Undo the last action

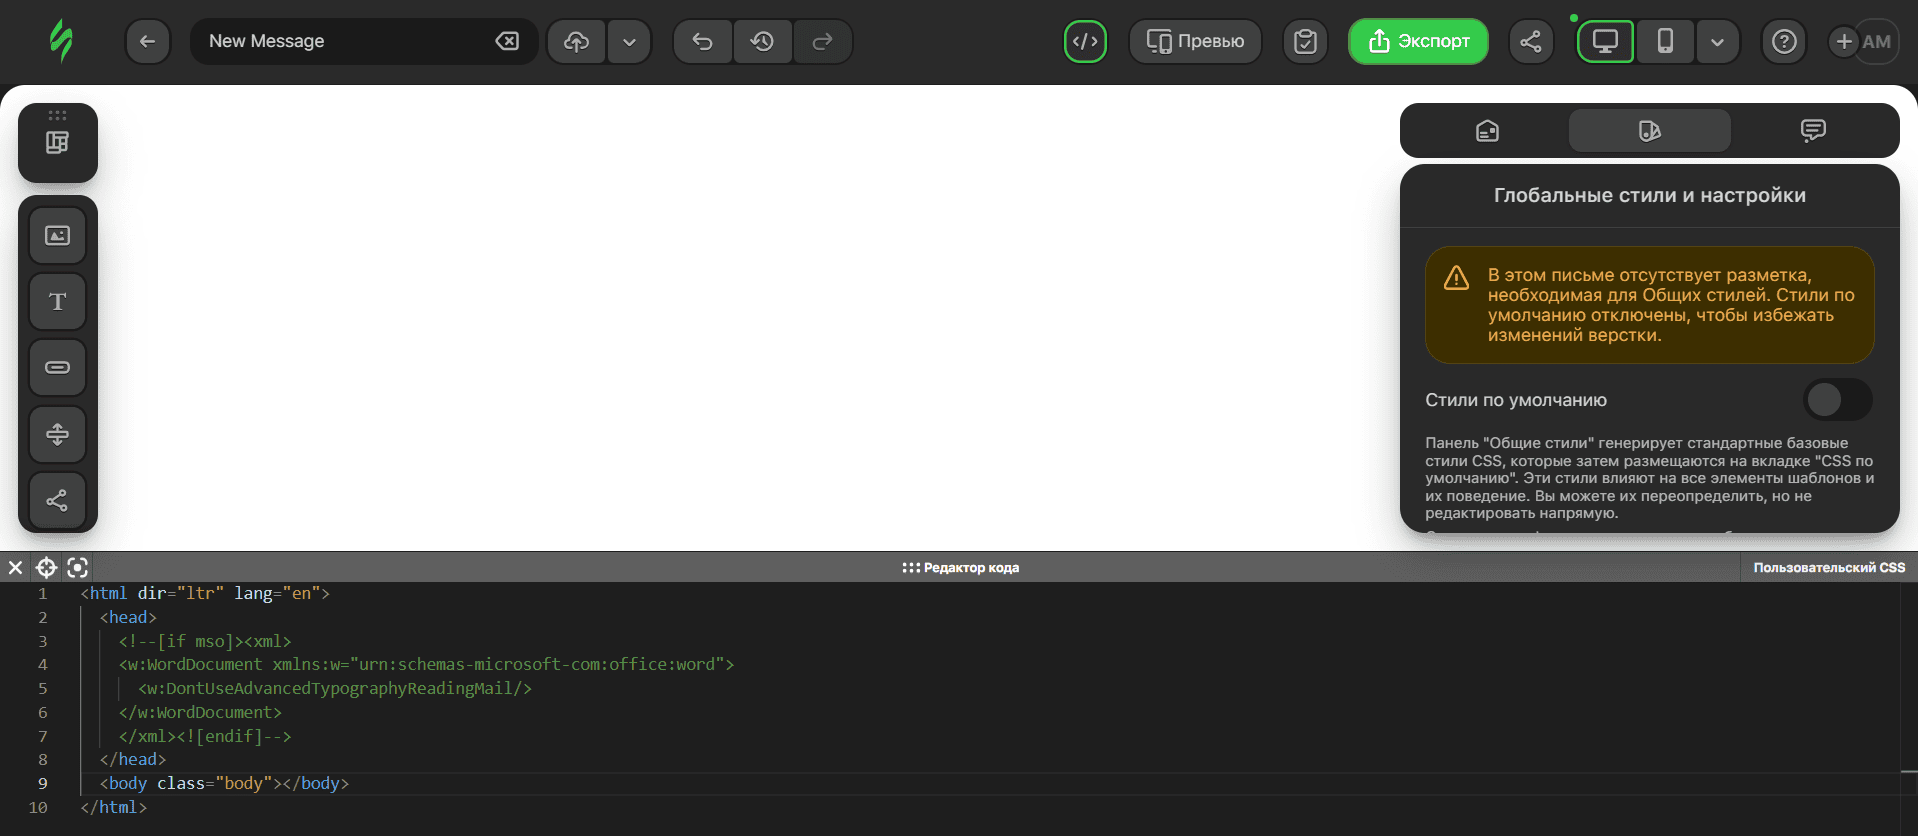(x=703, y=42)
